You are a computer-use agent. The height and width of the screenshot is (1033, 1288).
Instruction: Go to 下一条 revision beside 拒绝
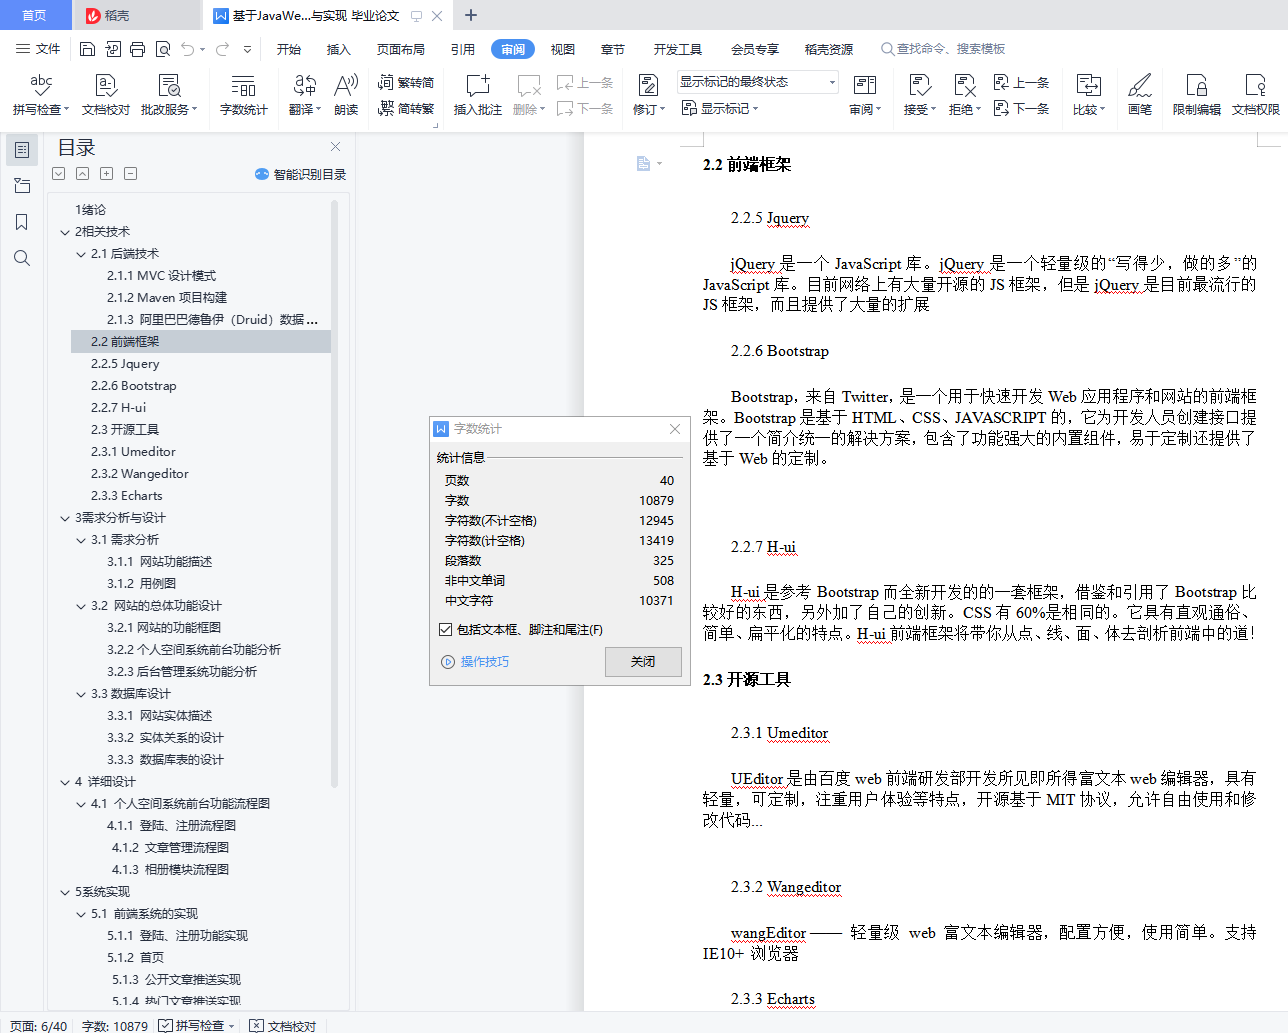click(1021, 108)
